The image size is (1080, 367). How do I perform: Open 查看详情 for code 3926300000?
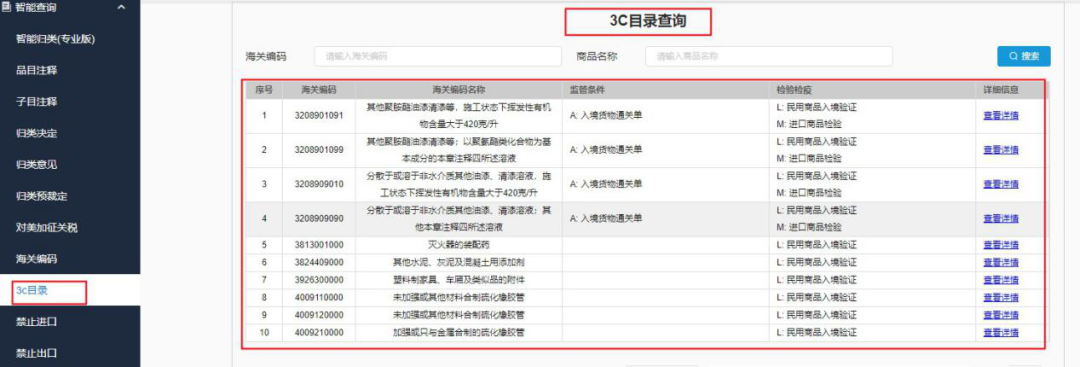[x=1001, y=280]
